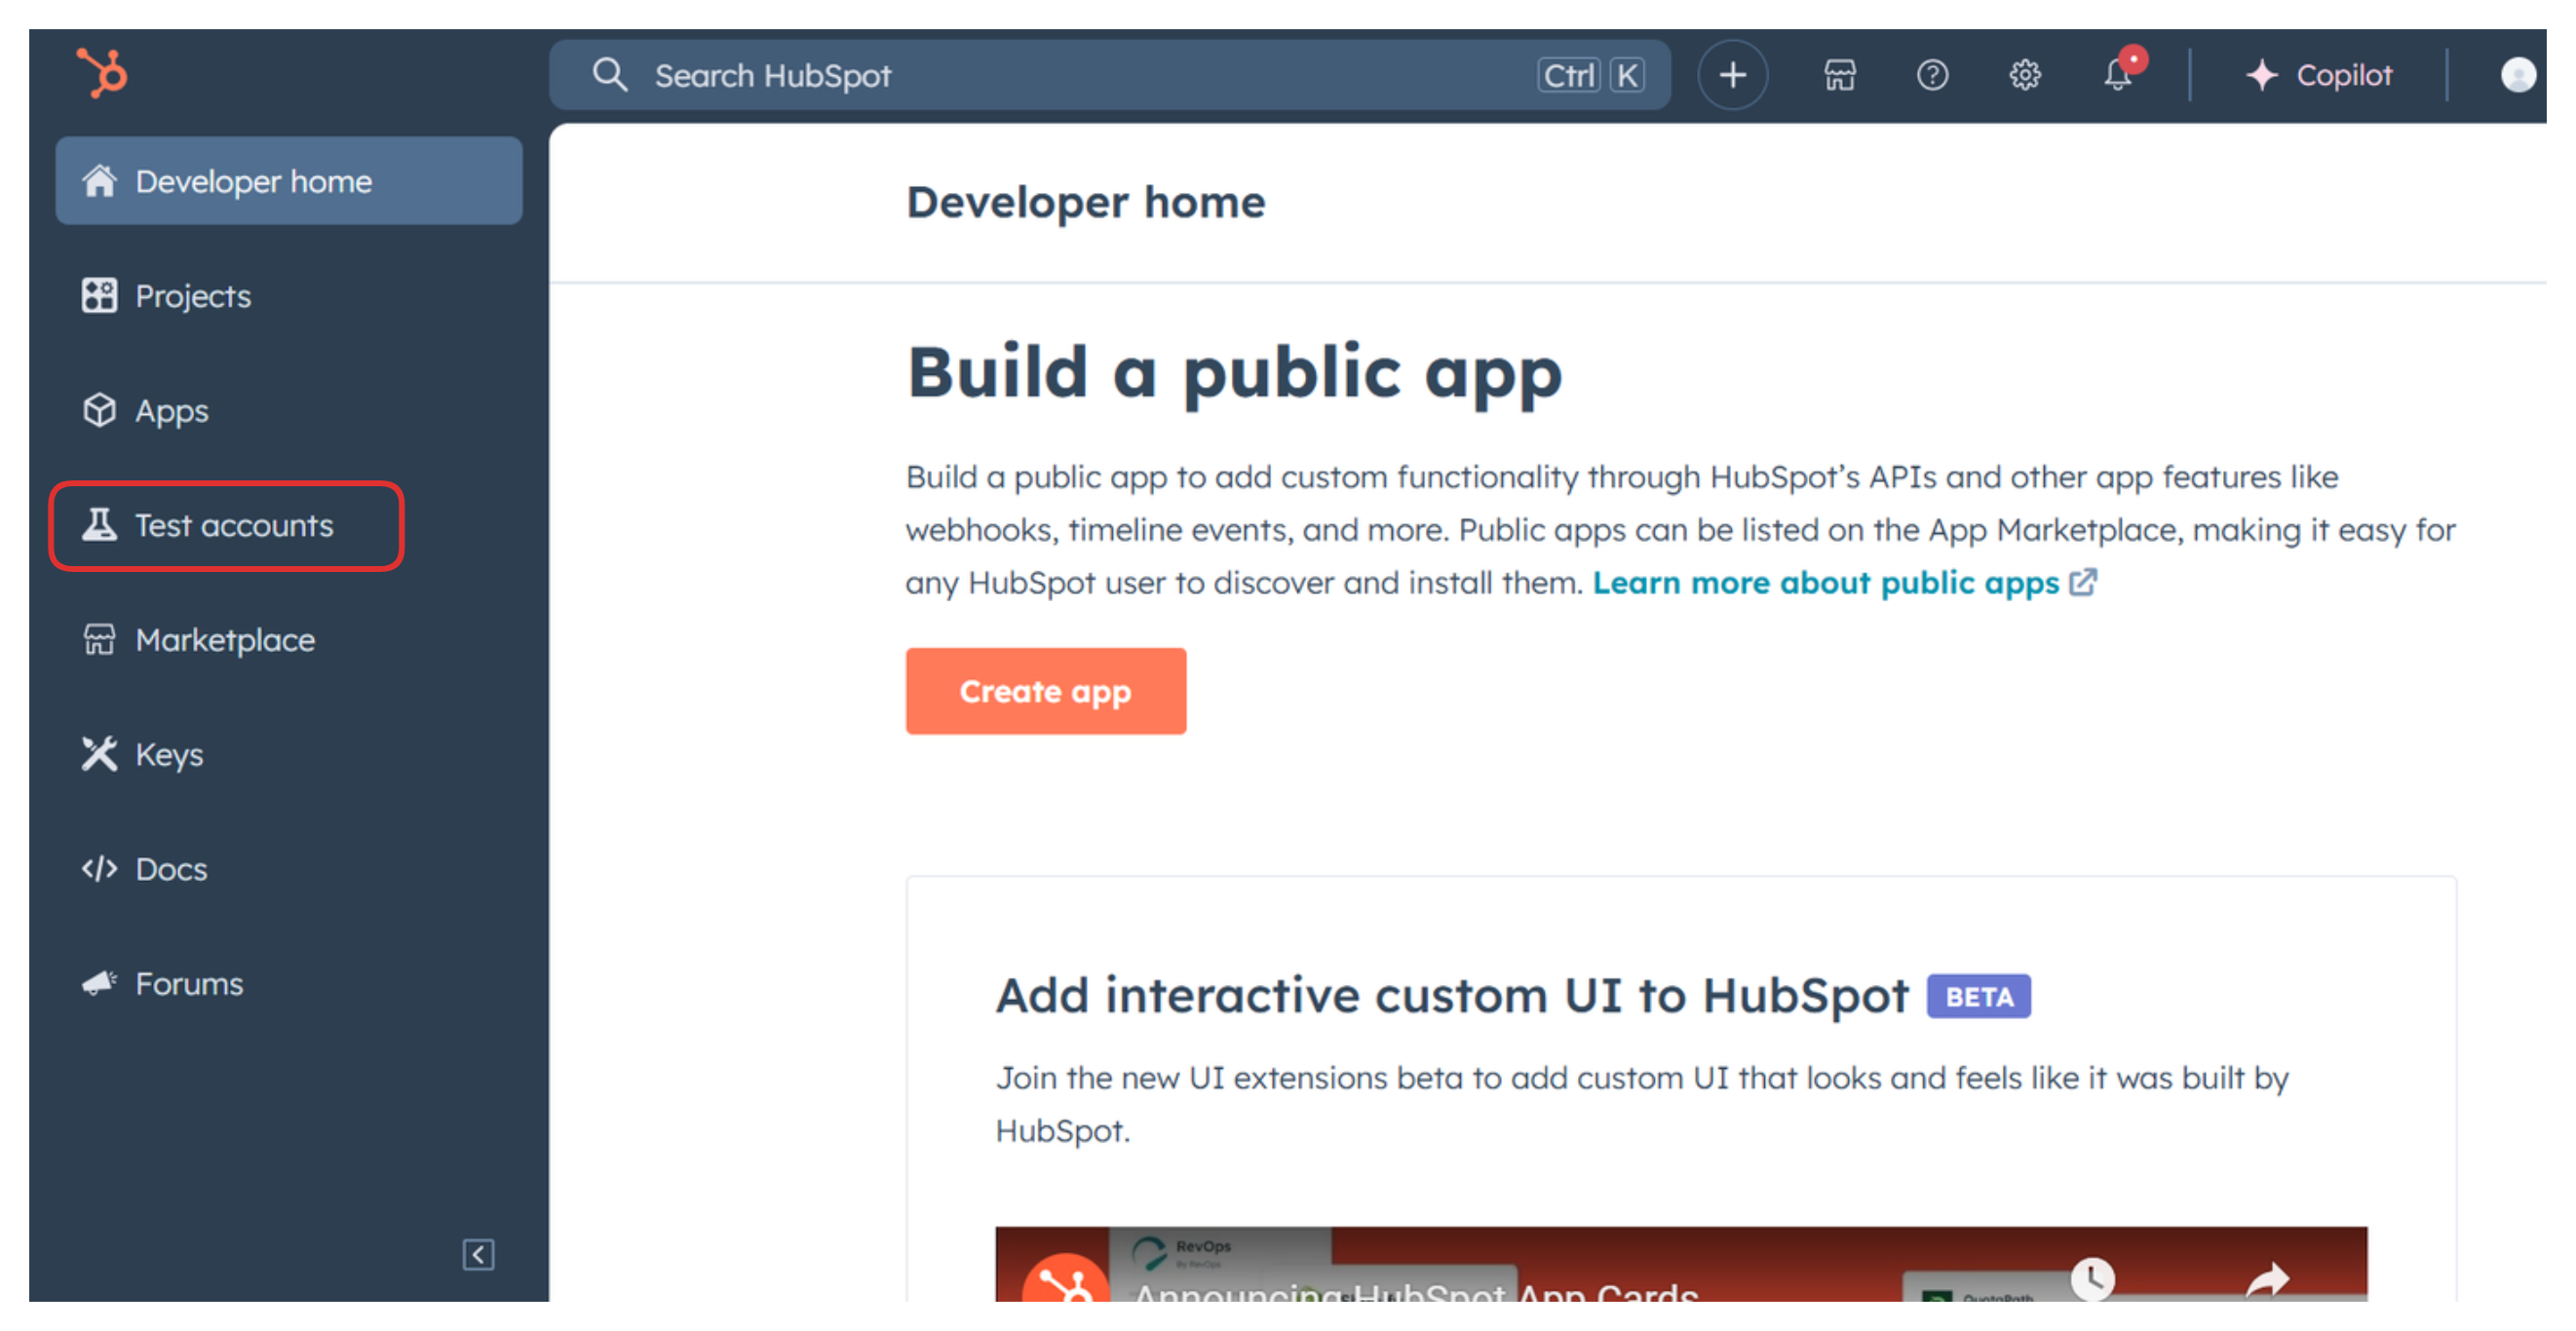Viewport: 2576px width, 1331px height.
Task: Open the help question mark icon
Action: pyautogui.click(x=1931, y=75)
